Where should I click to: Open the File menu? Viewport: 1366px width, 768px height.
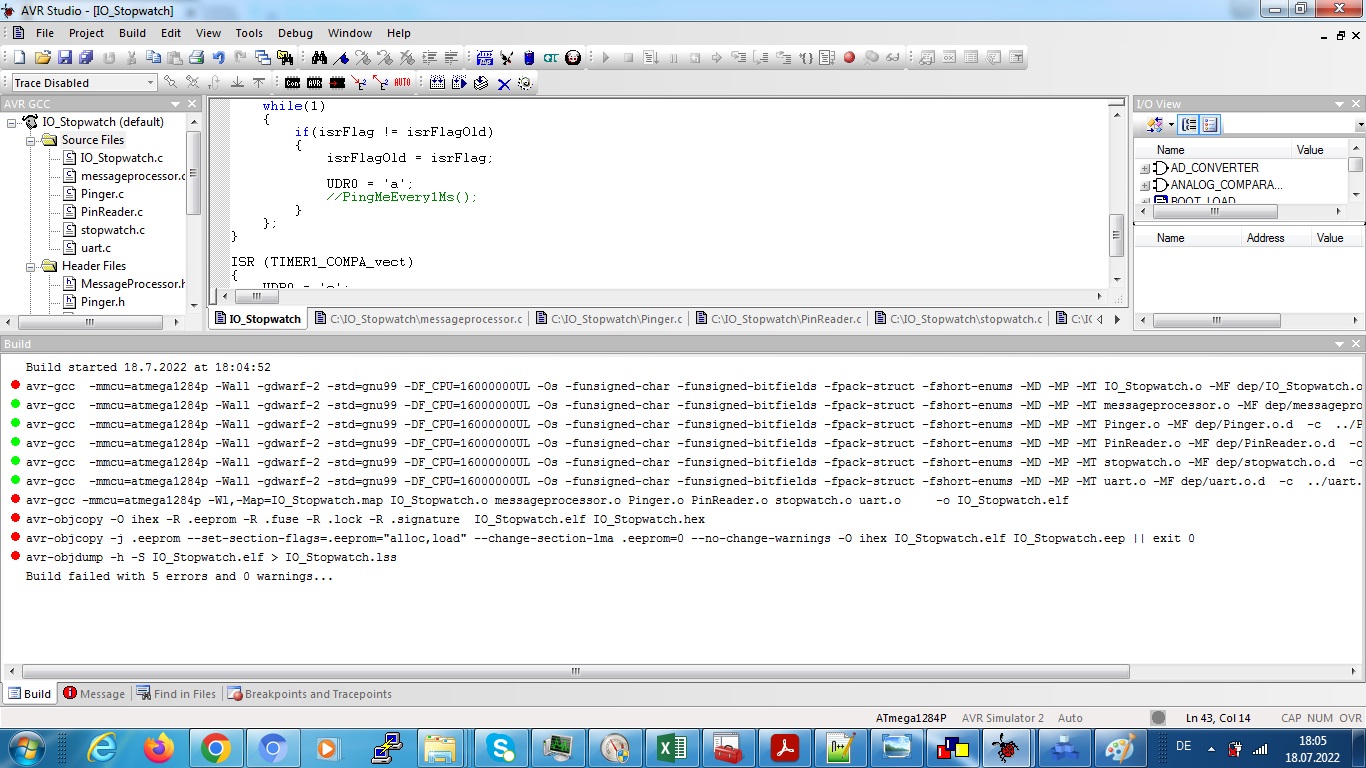(x=45, y=33)
